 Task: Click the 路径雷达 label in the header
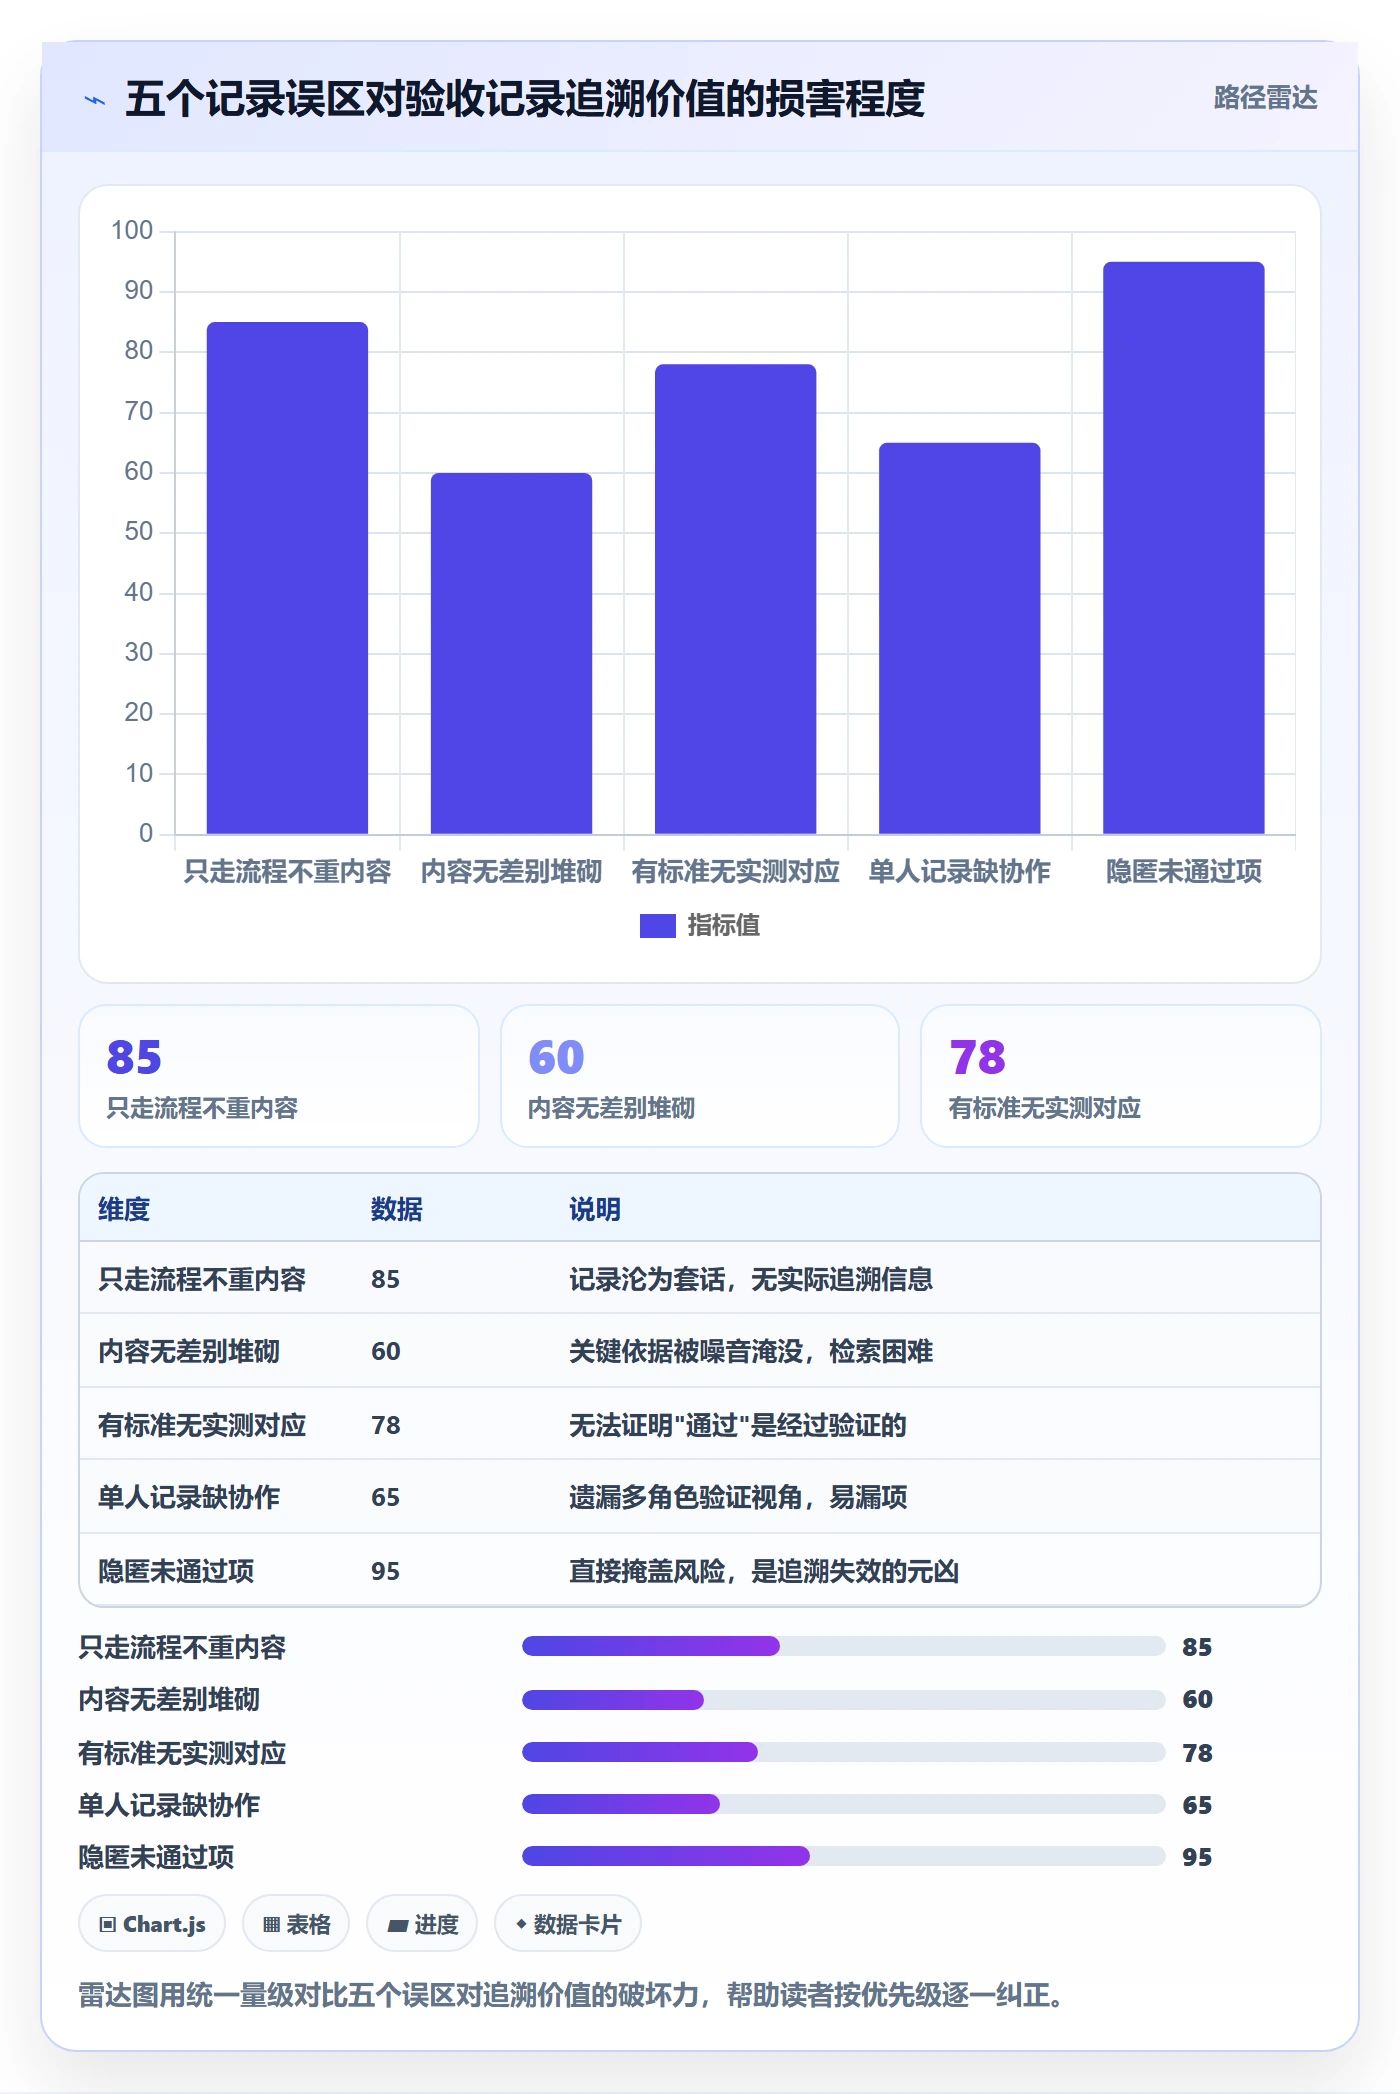coord(1265,98)
